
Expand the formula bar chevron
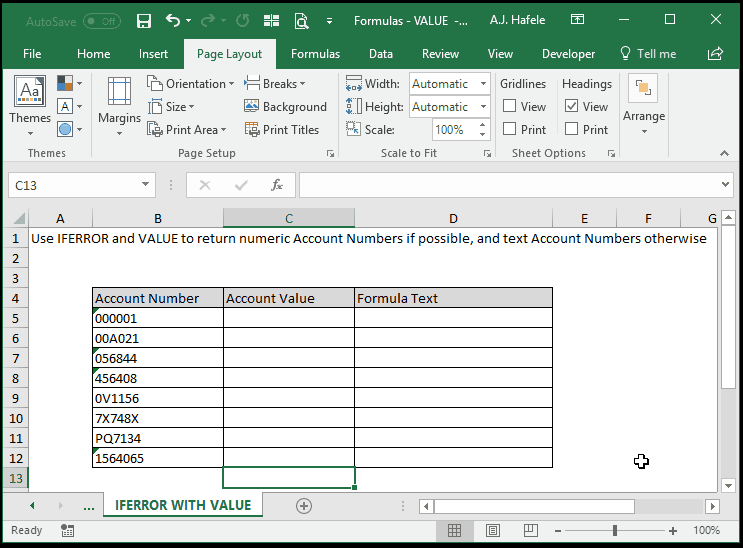(725, 184)
